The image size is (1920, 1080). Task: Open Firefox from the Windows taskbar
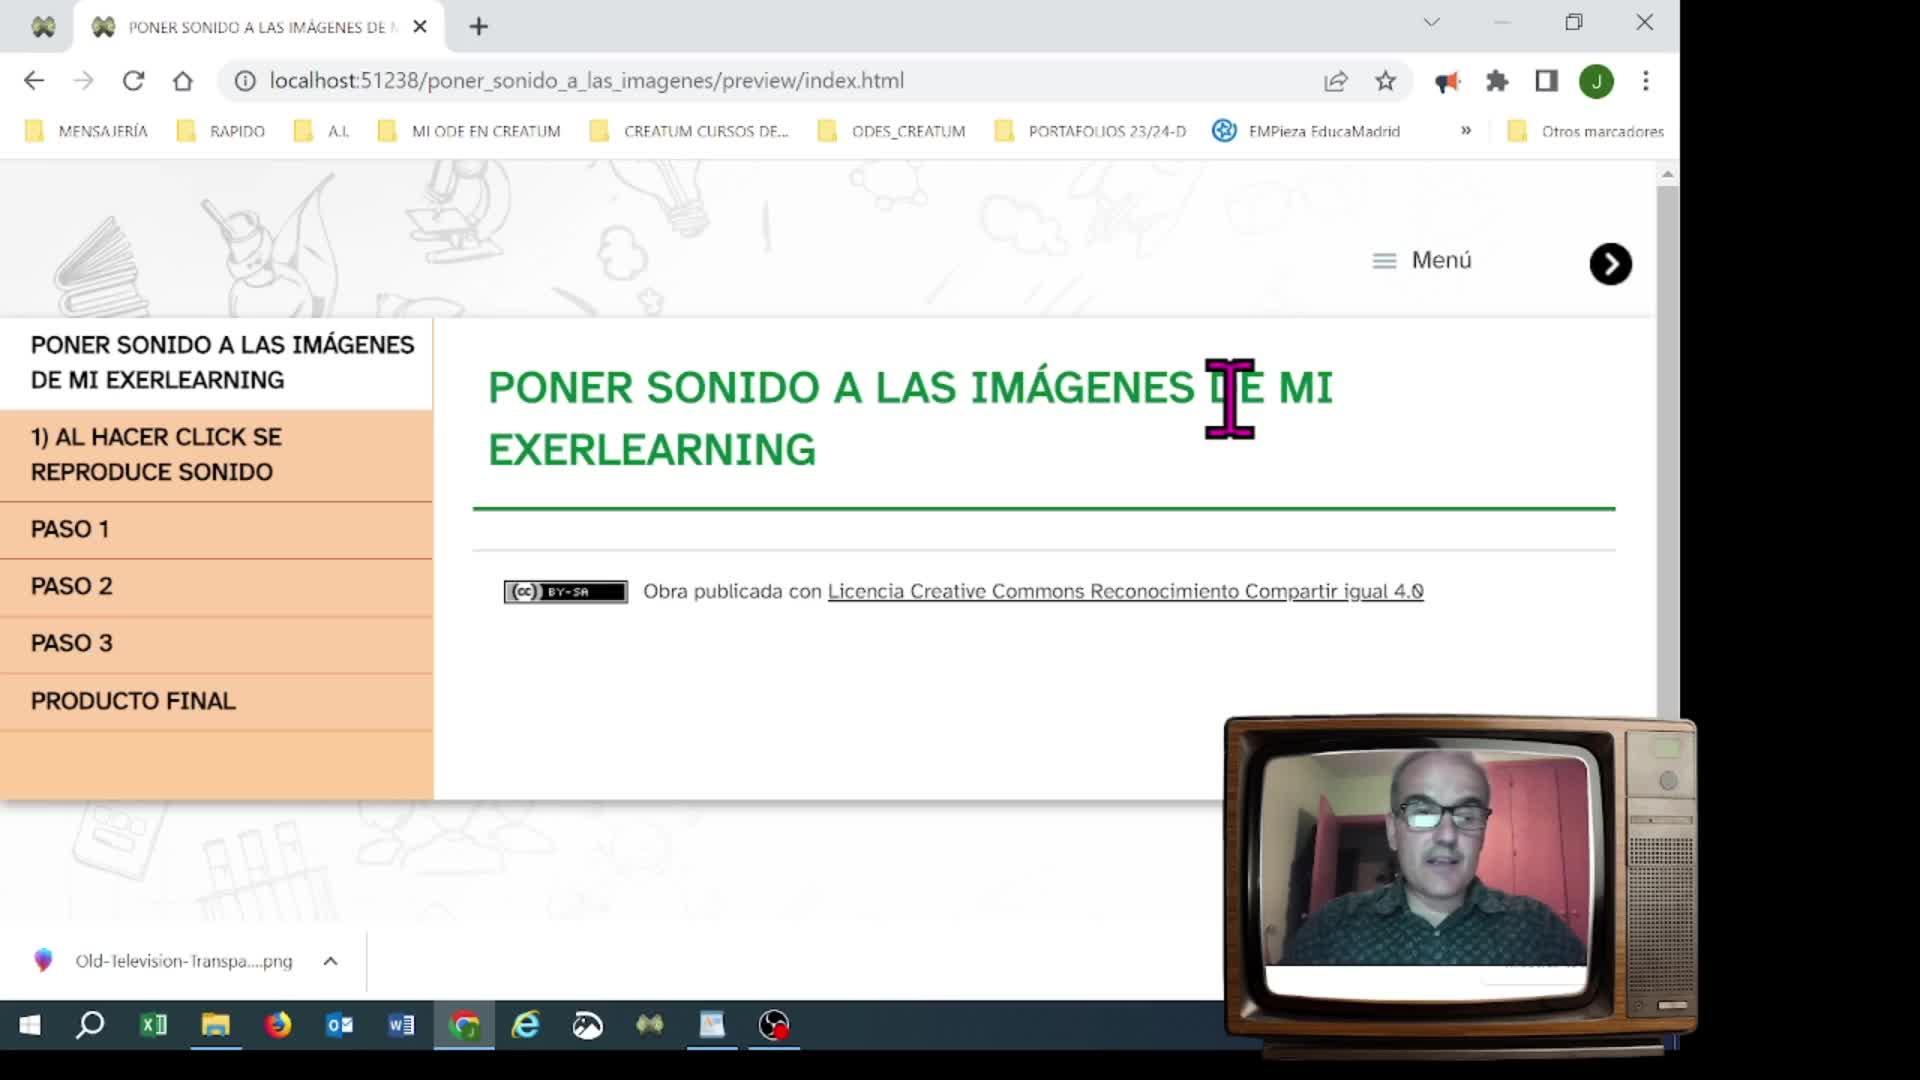coord(278,1025)
